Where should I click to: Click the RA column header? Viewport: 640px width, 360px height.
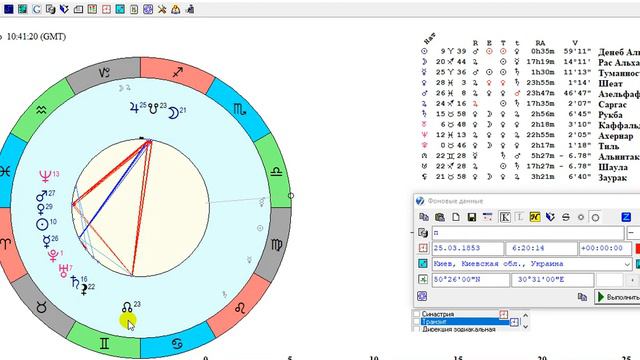click(540, 43)
